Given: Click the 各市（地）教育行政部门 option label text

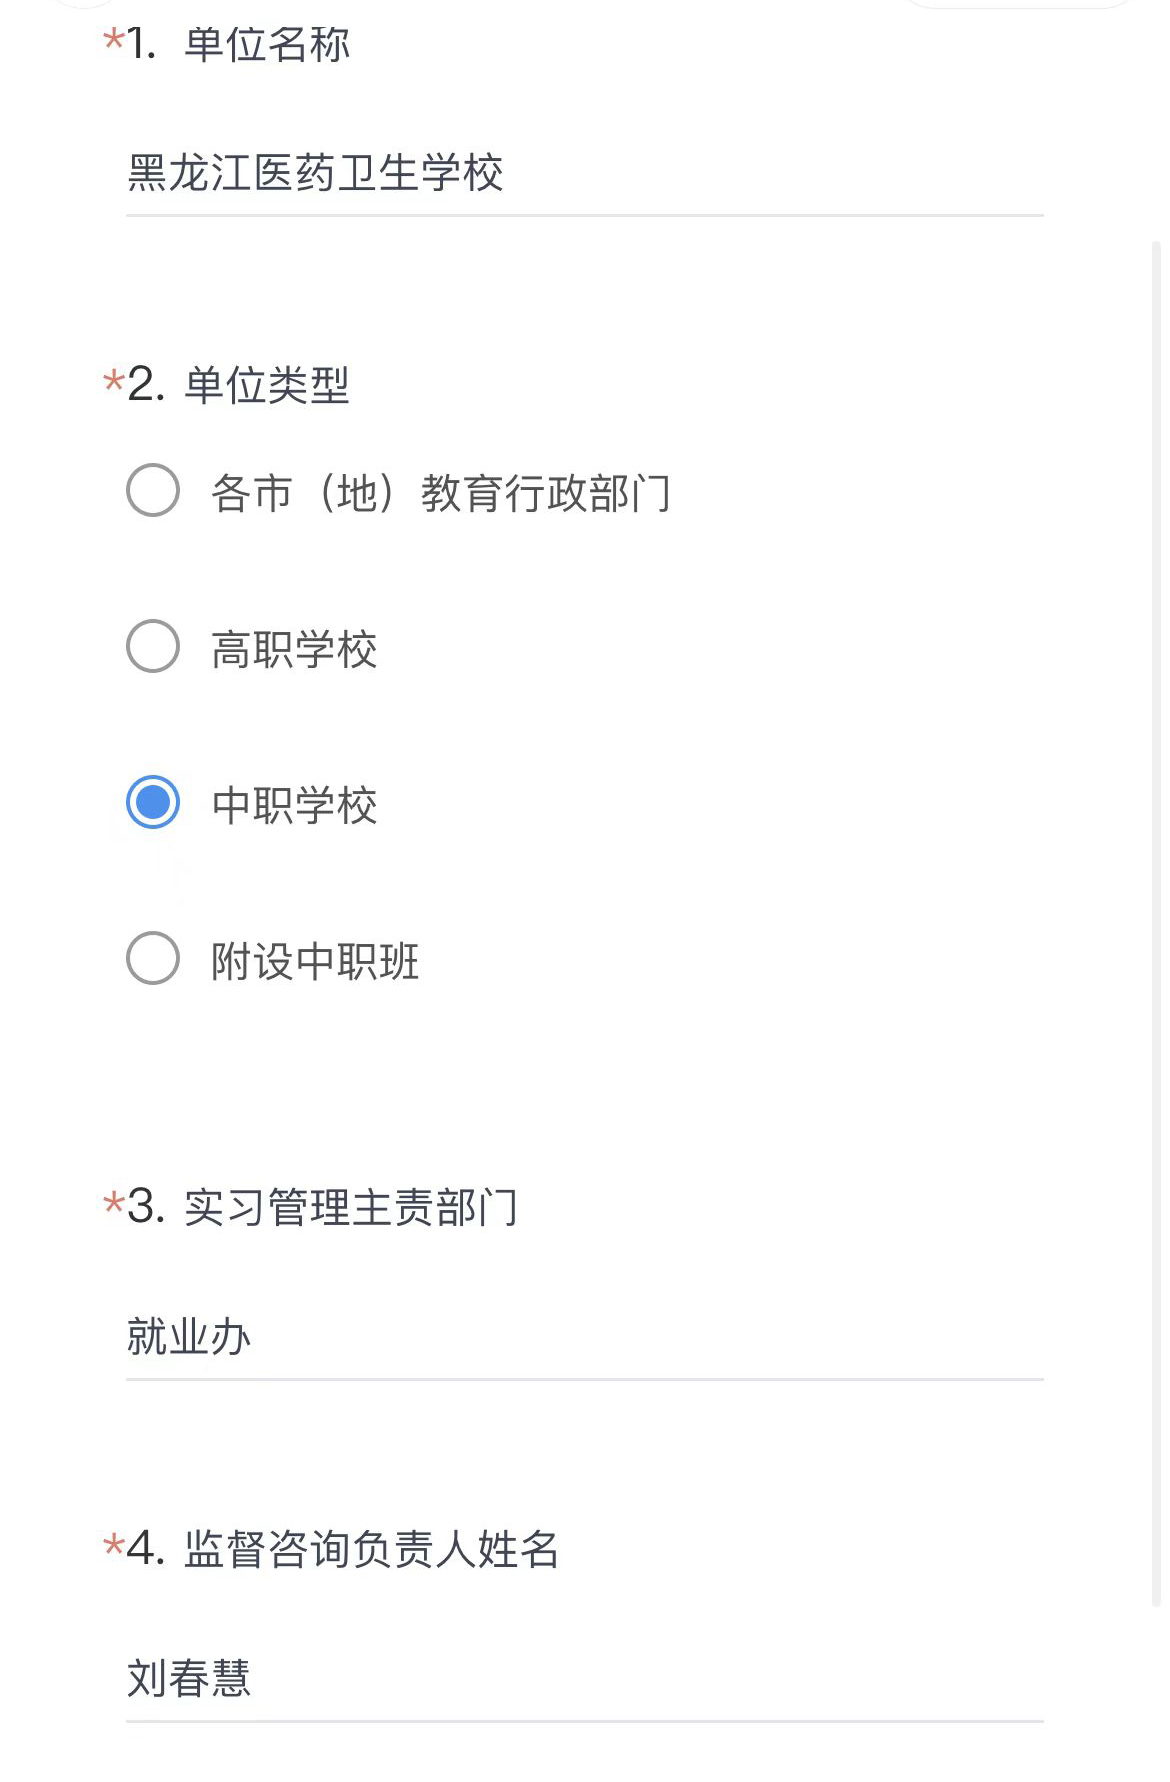Looking at the screenshot, I should 440,493.
